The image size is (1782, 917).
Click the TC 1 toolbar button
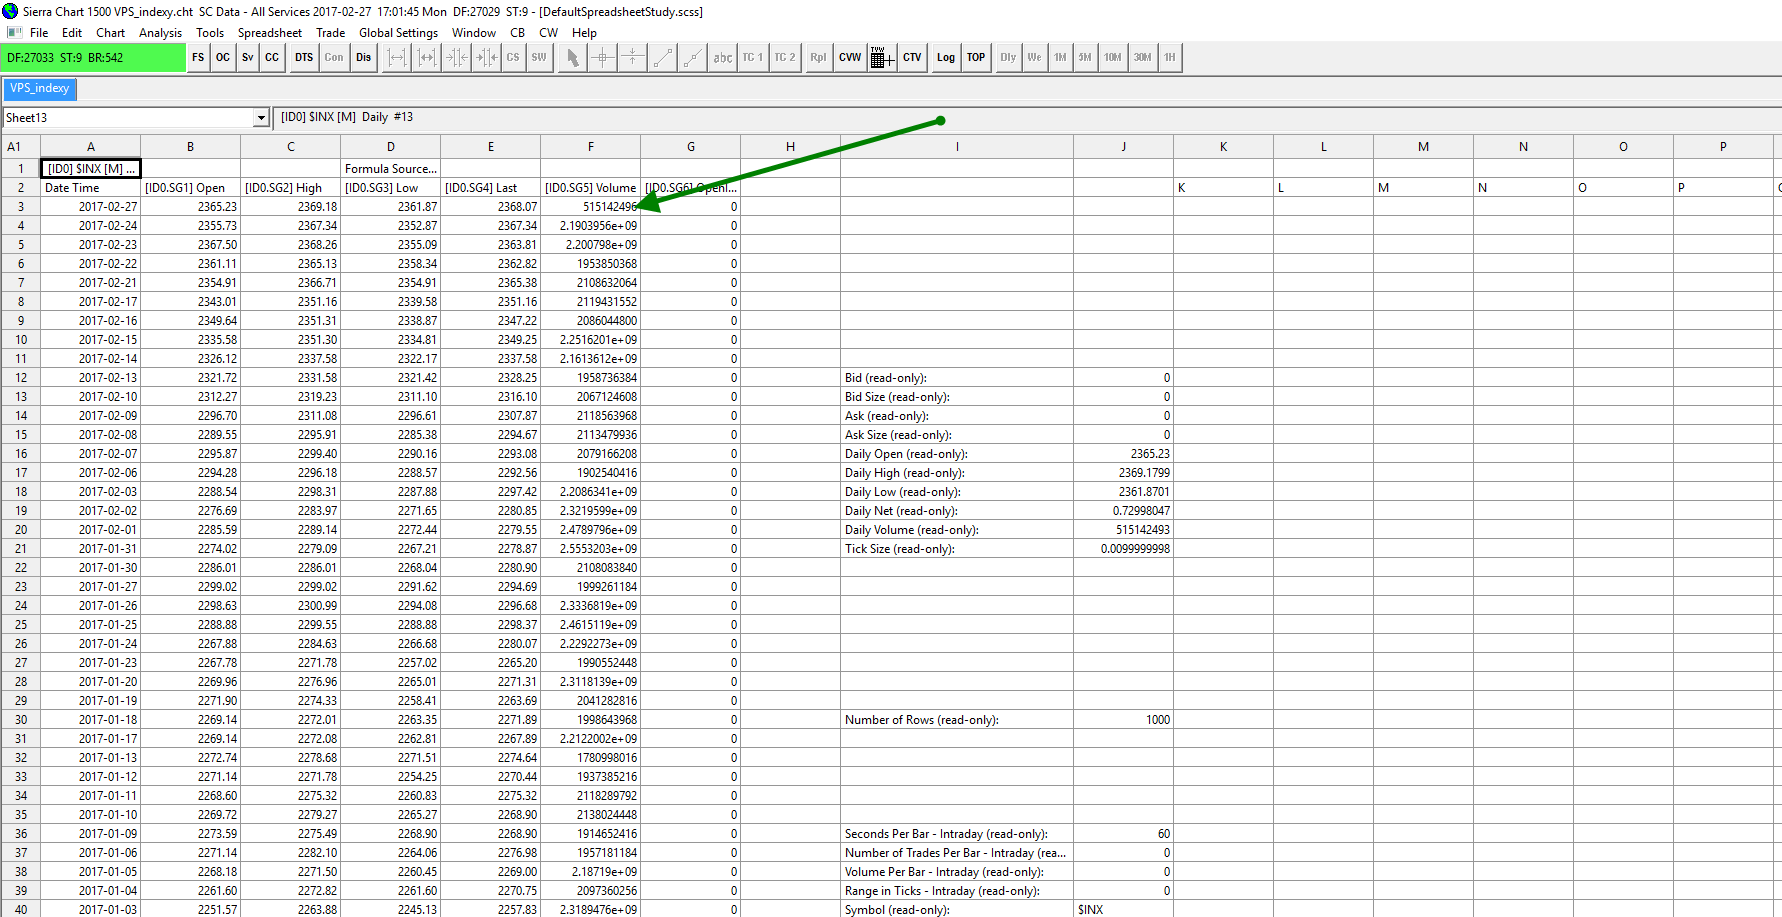coord(752,58)
